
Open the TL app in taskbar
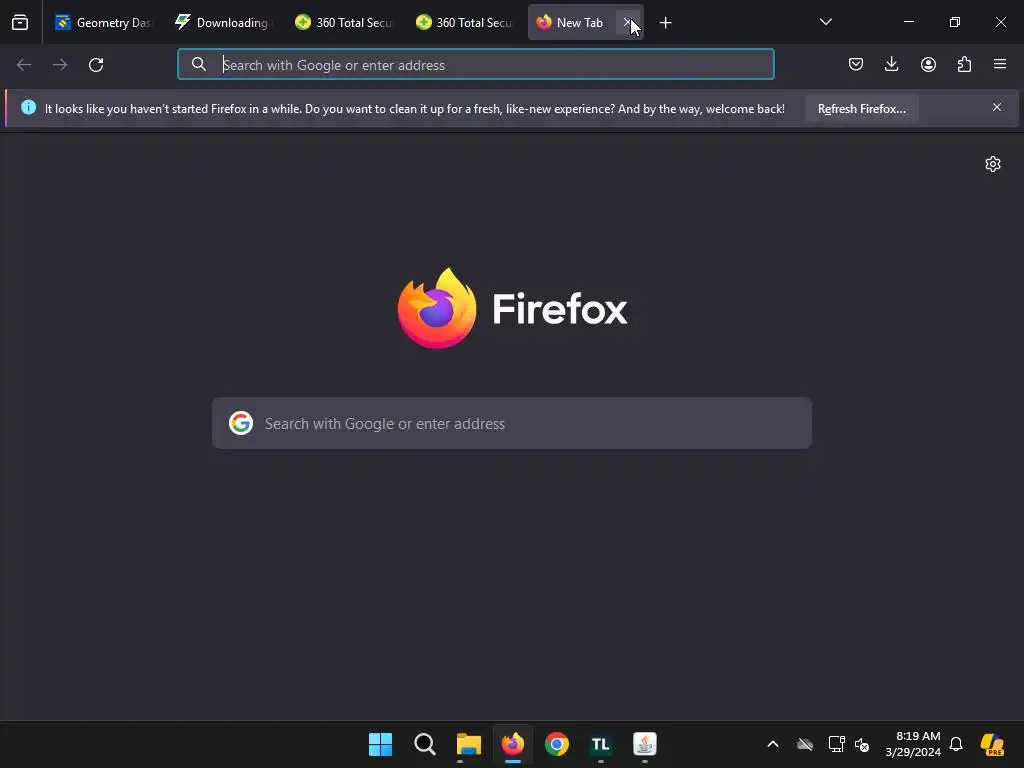pos(601,744)
